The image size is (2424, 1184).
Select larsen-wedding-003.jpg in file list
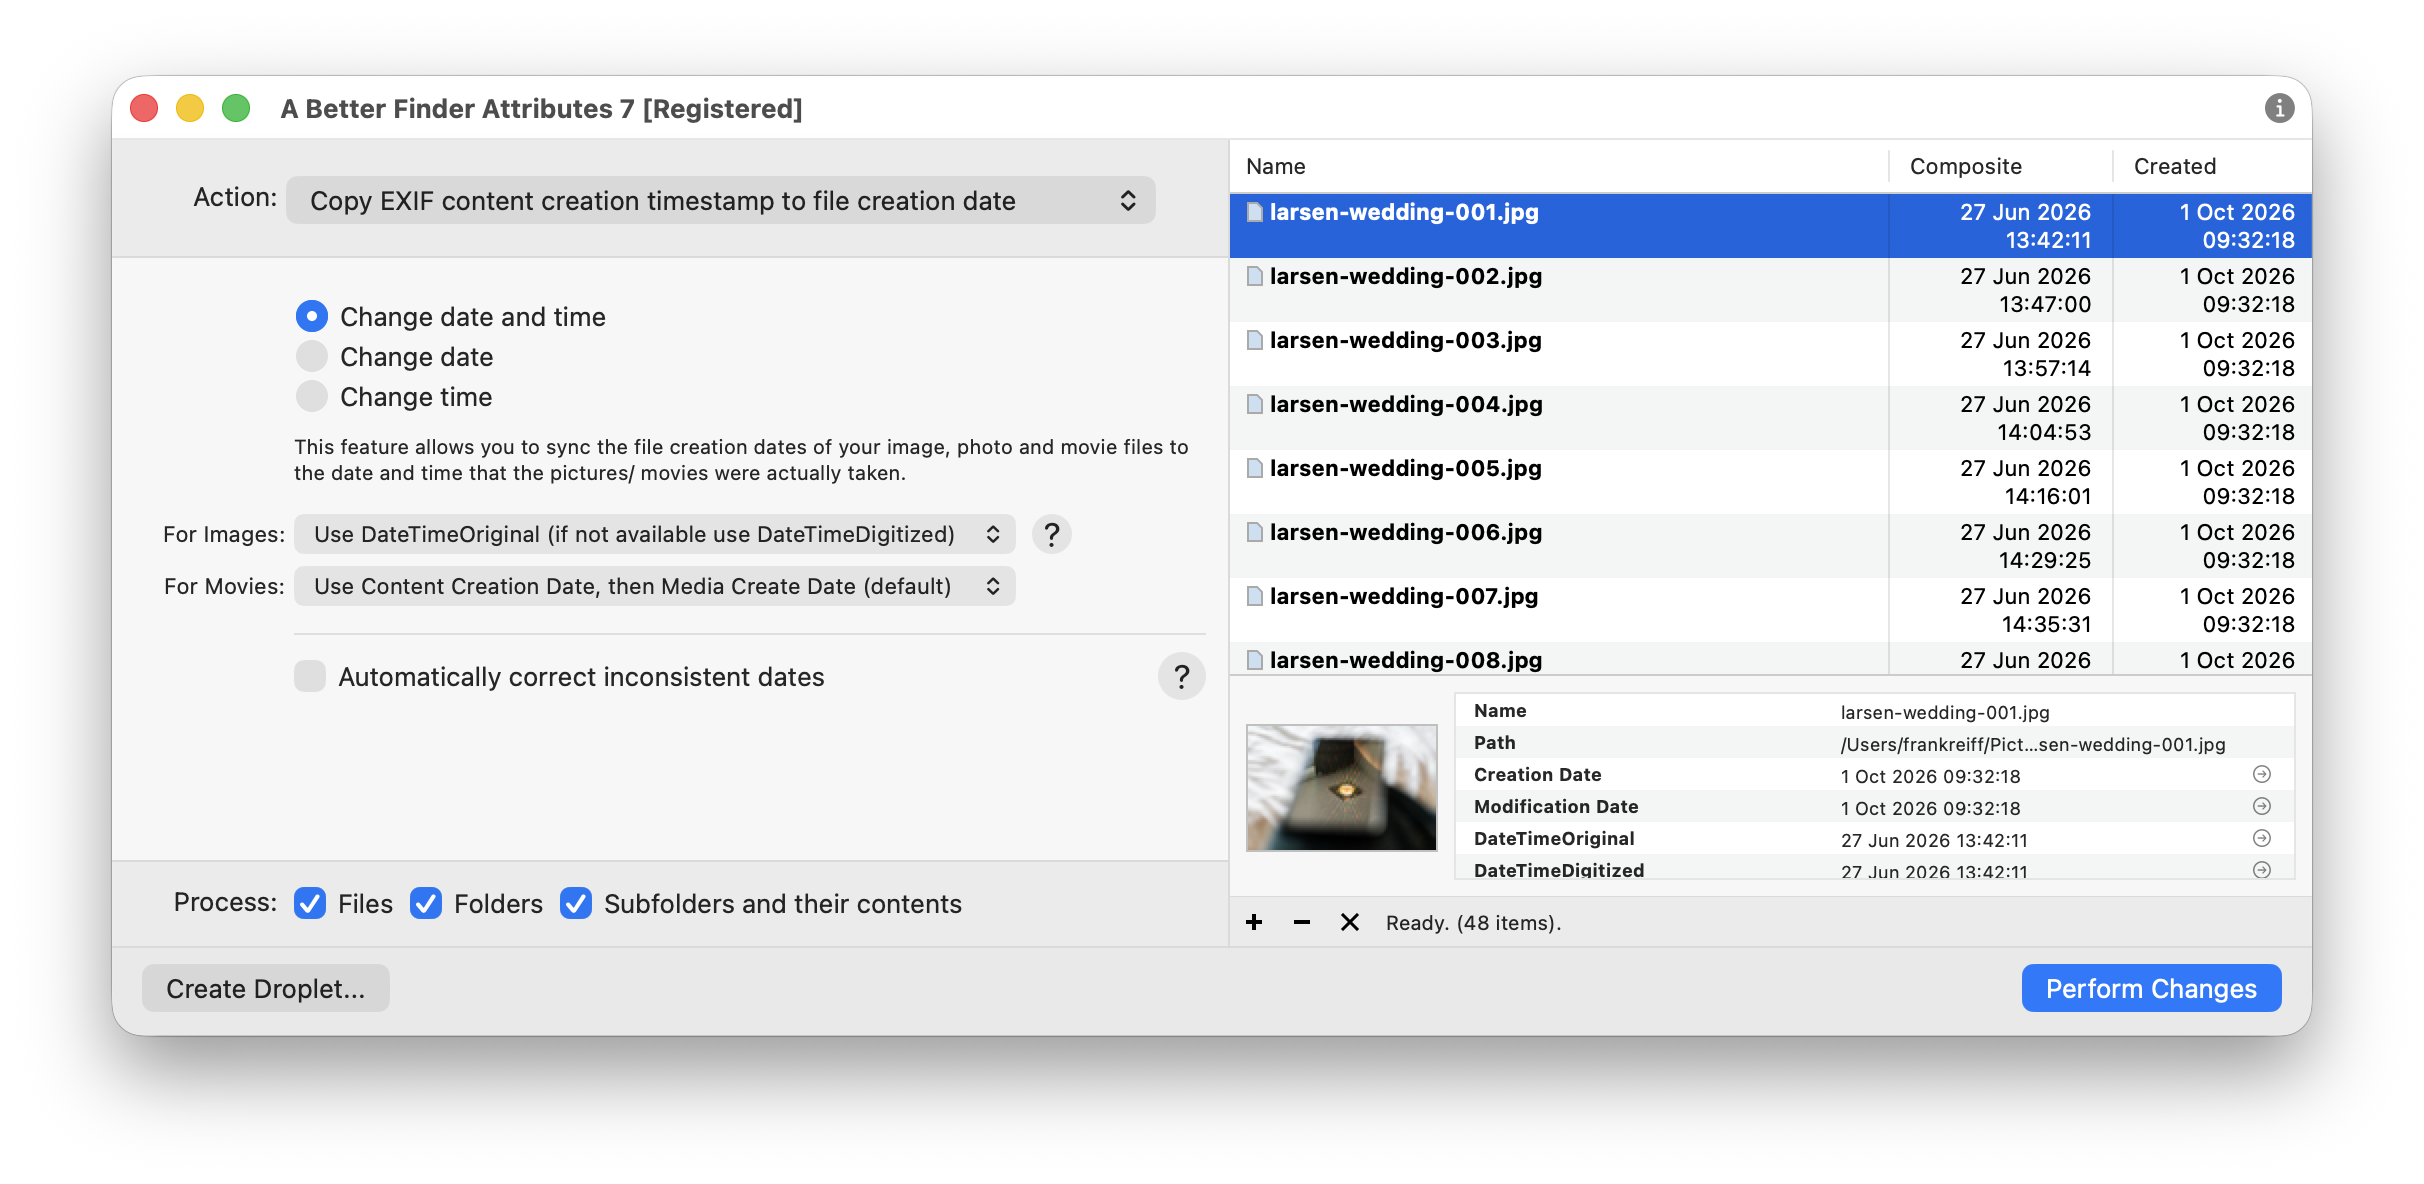(1770, 354)
